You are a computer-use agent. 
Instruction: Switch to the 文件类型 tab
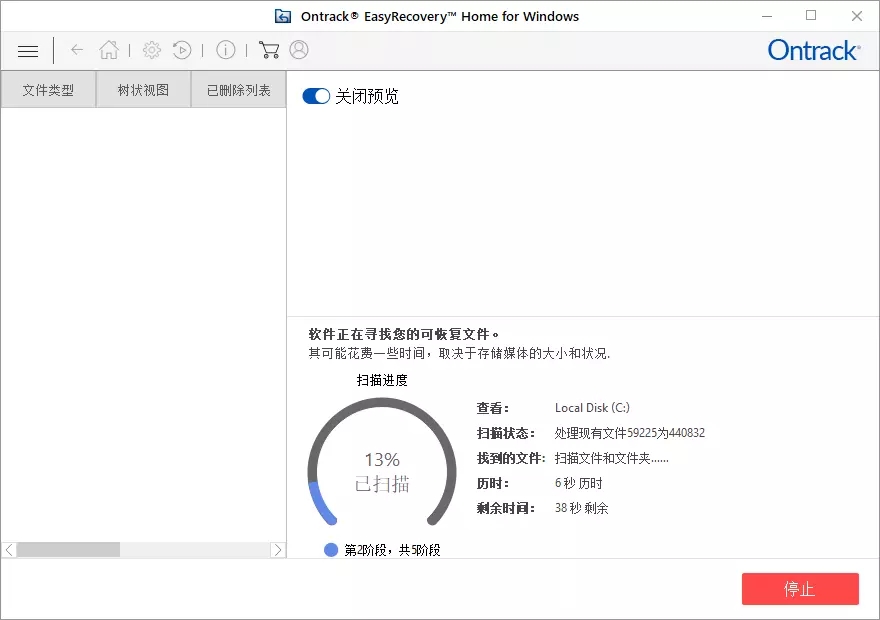pos(48,90)
